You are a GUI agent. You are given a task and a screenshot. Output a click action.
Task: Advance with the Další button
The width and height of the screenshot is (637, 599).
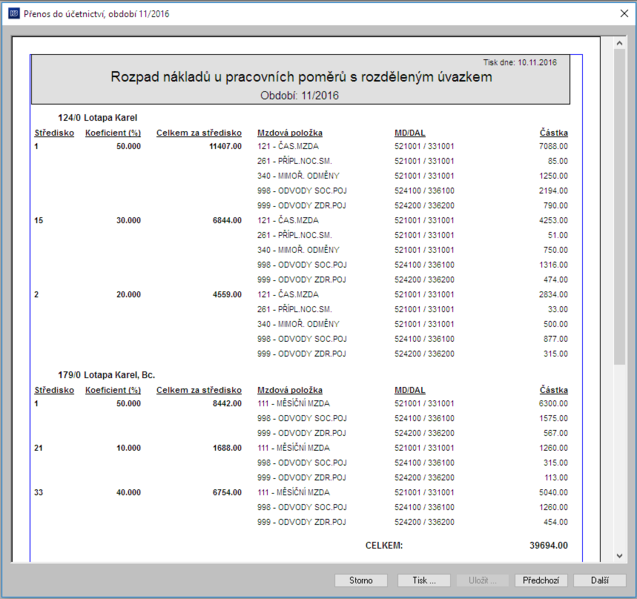coord(600,580)
